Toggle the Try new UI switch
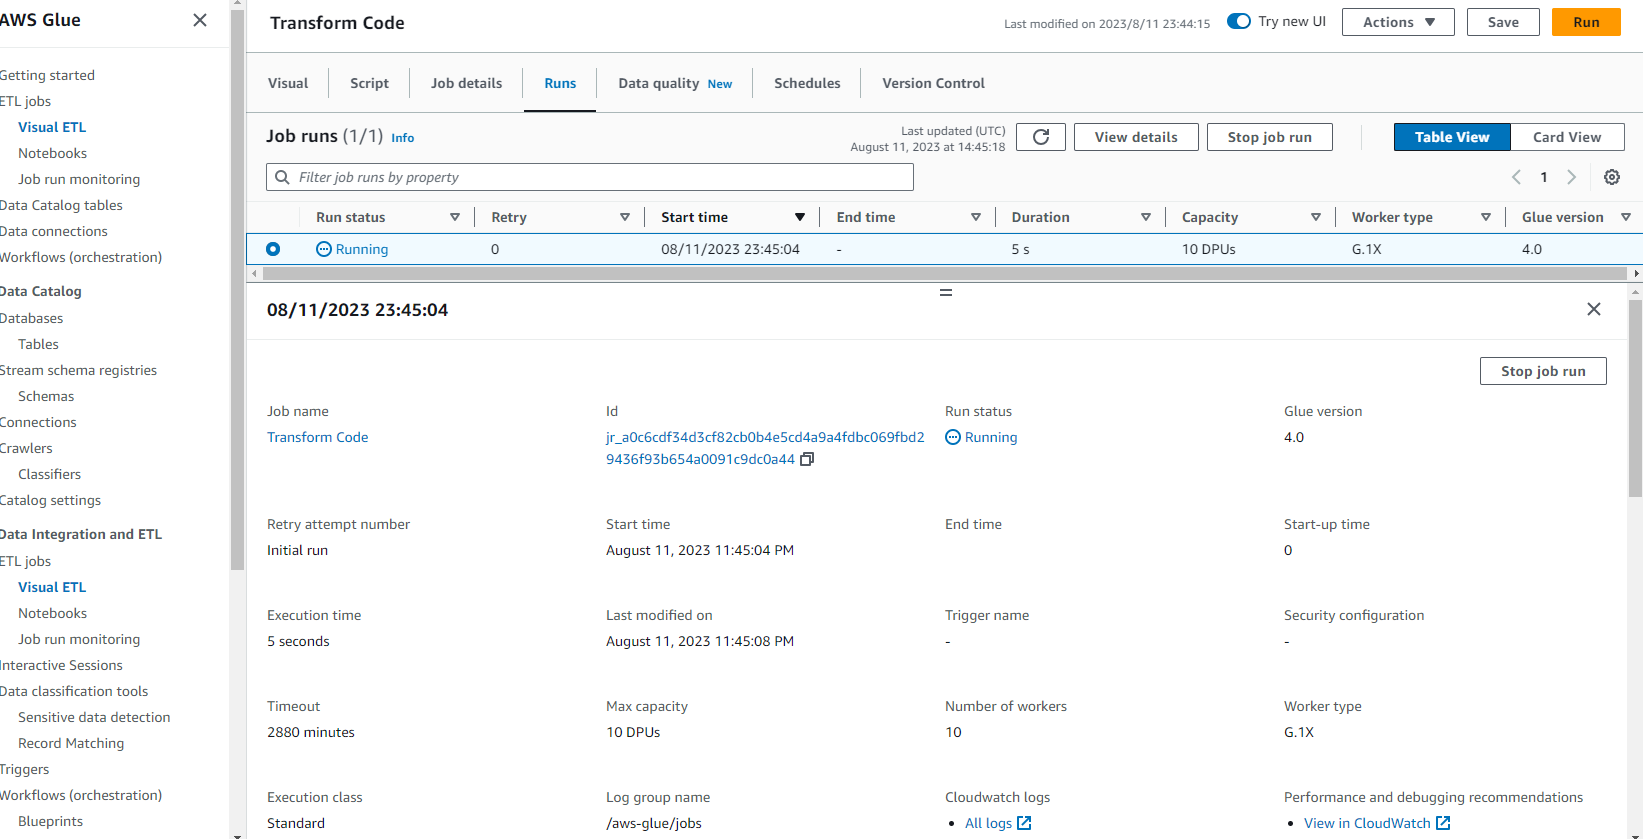Image resolution: width=1643 pixels, height=839 pixels. click(x=1239, y=21)
